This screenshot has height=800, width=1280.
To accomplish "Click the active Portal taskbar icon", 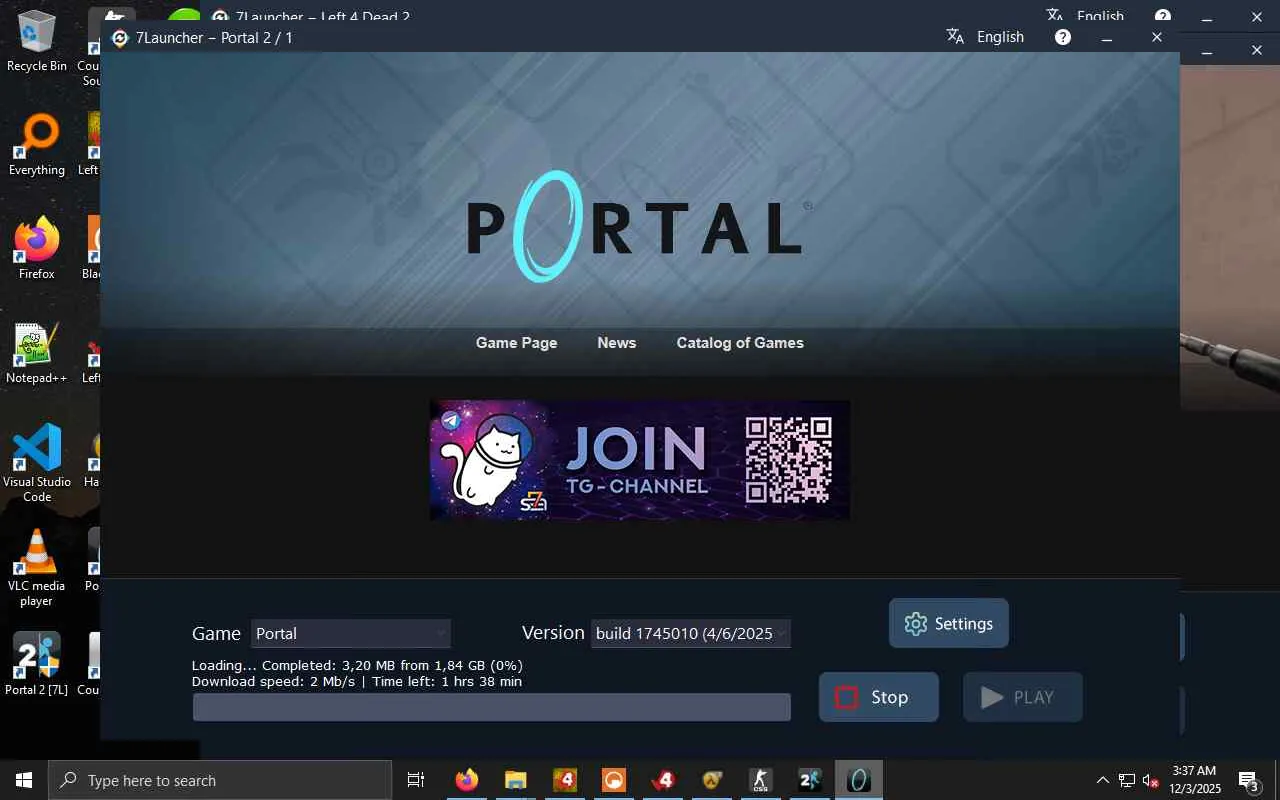I will click(859, 780).
